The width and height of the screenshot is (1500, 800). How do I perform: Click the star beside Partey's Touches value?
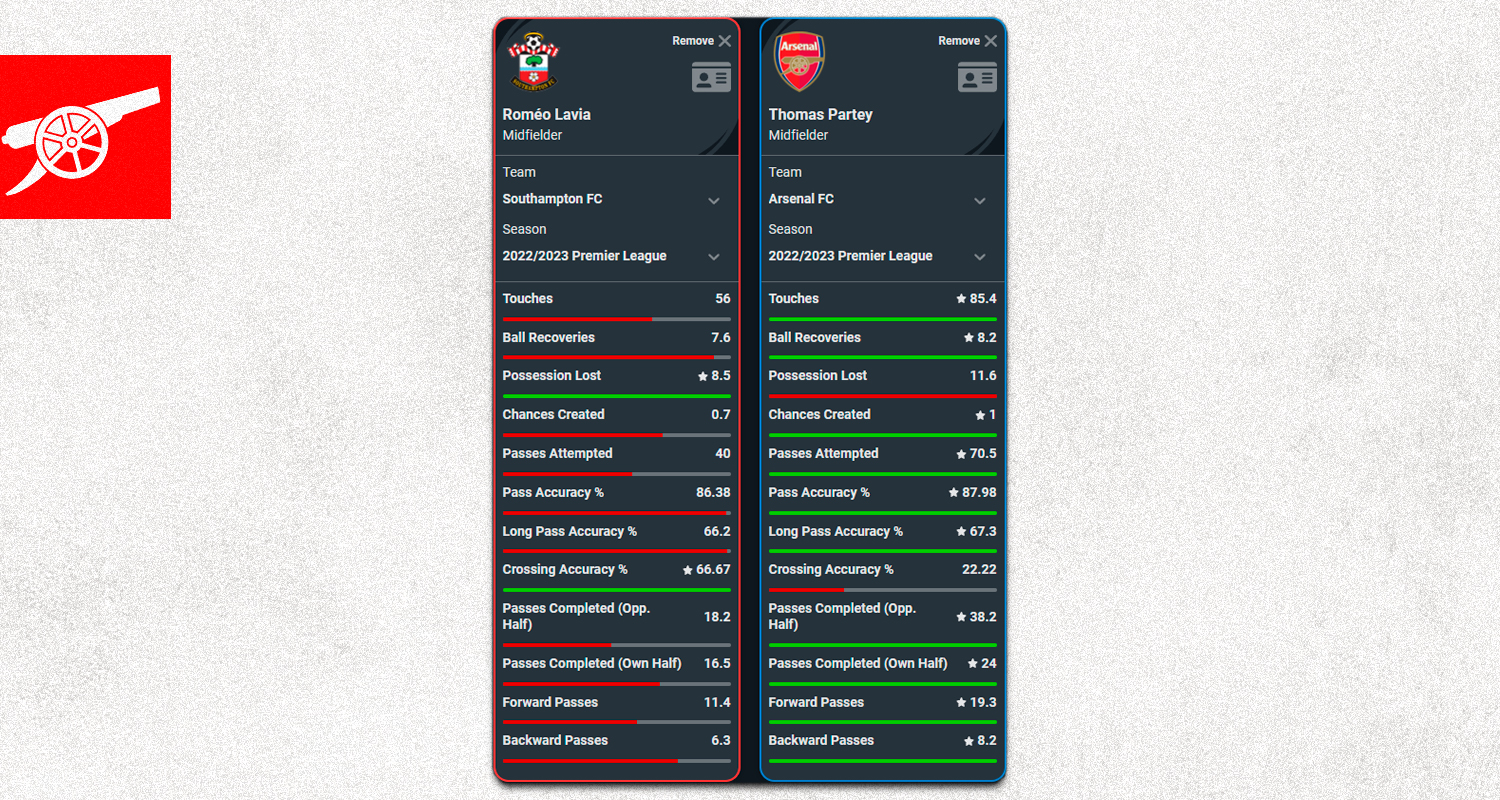click(x=961, y=299)
